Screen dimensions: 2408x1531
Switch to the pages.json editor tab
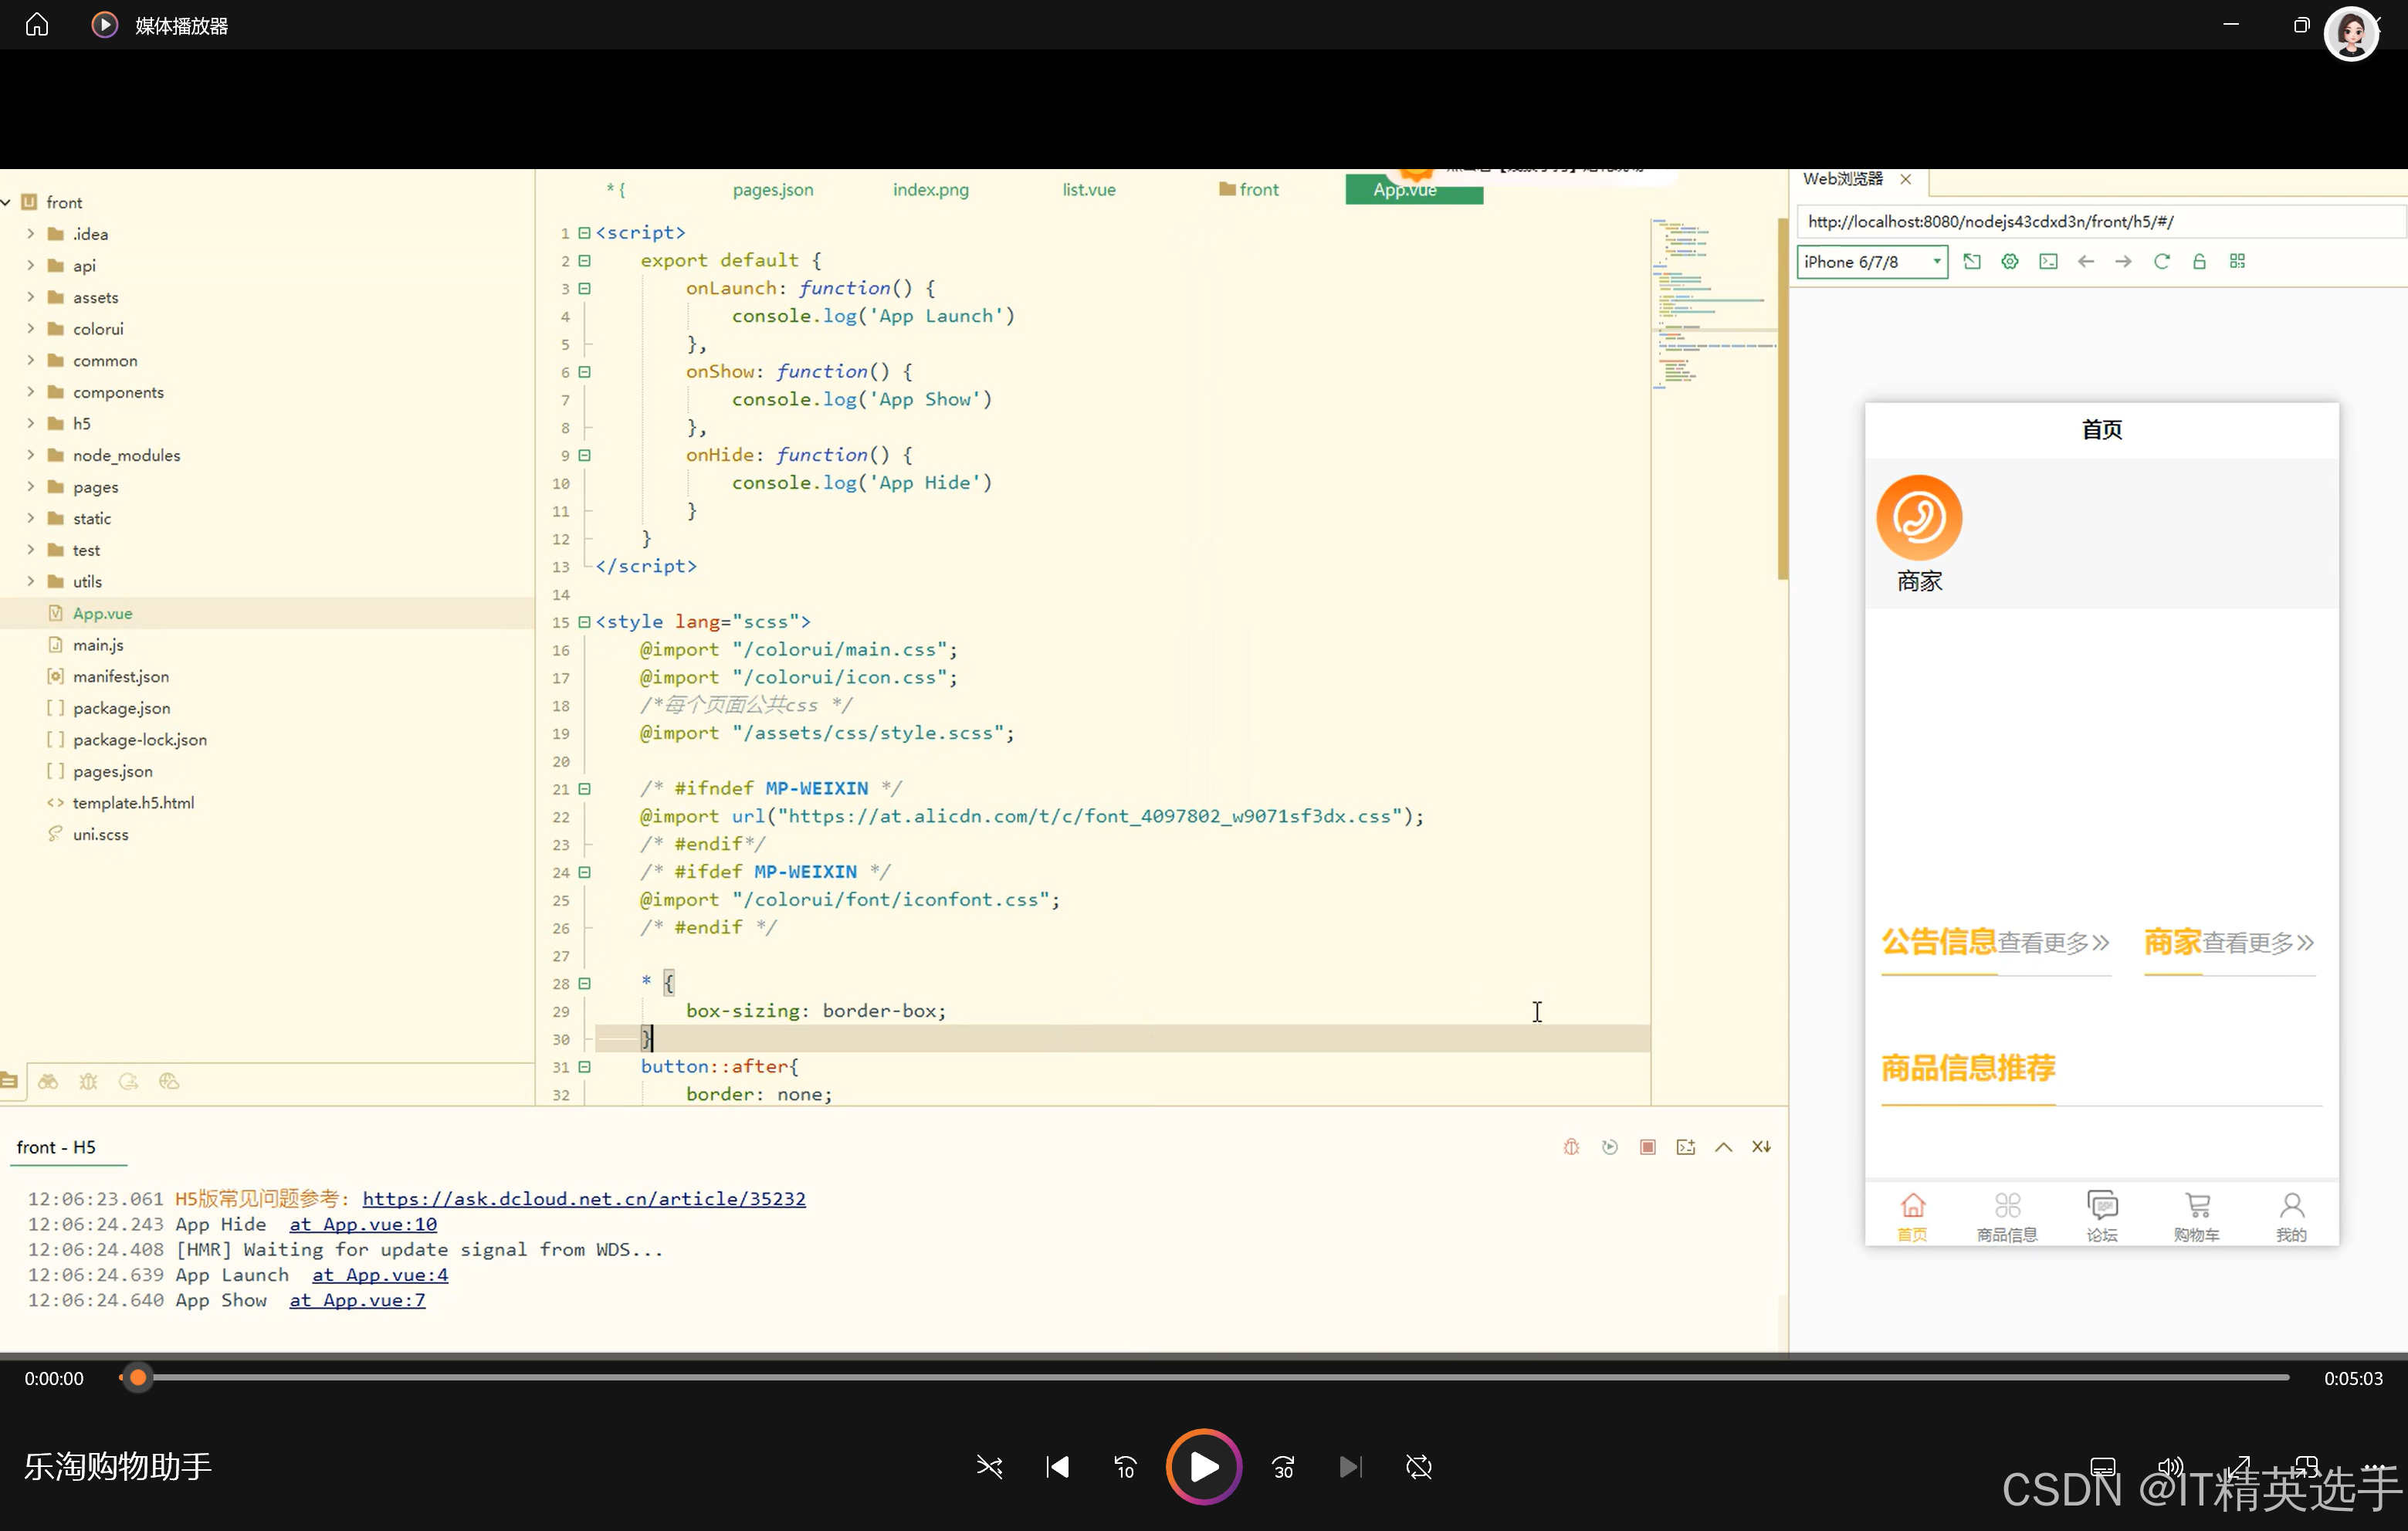772,189
